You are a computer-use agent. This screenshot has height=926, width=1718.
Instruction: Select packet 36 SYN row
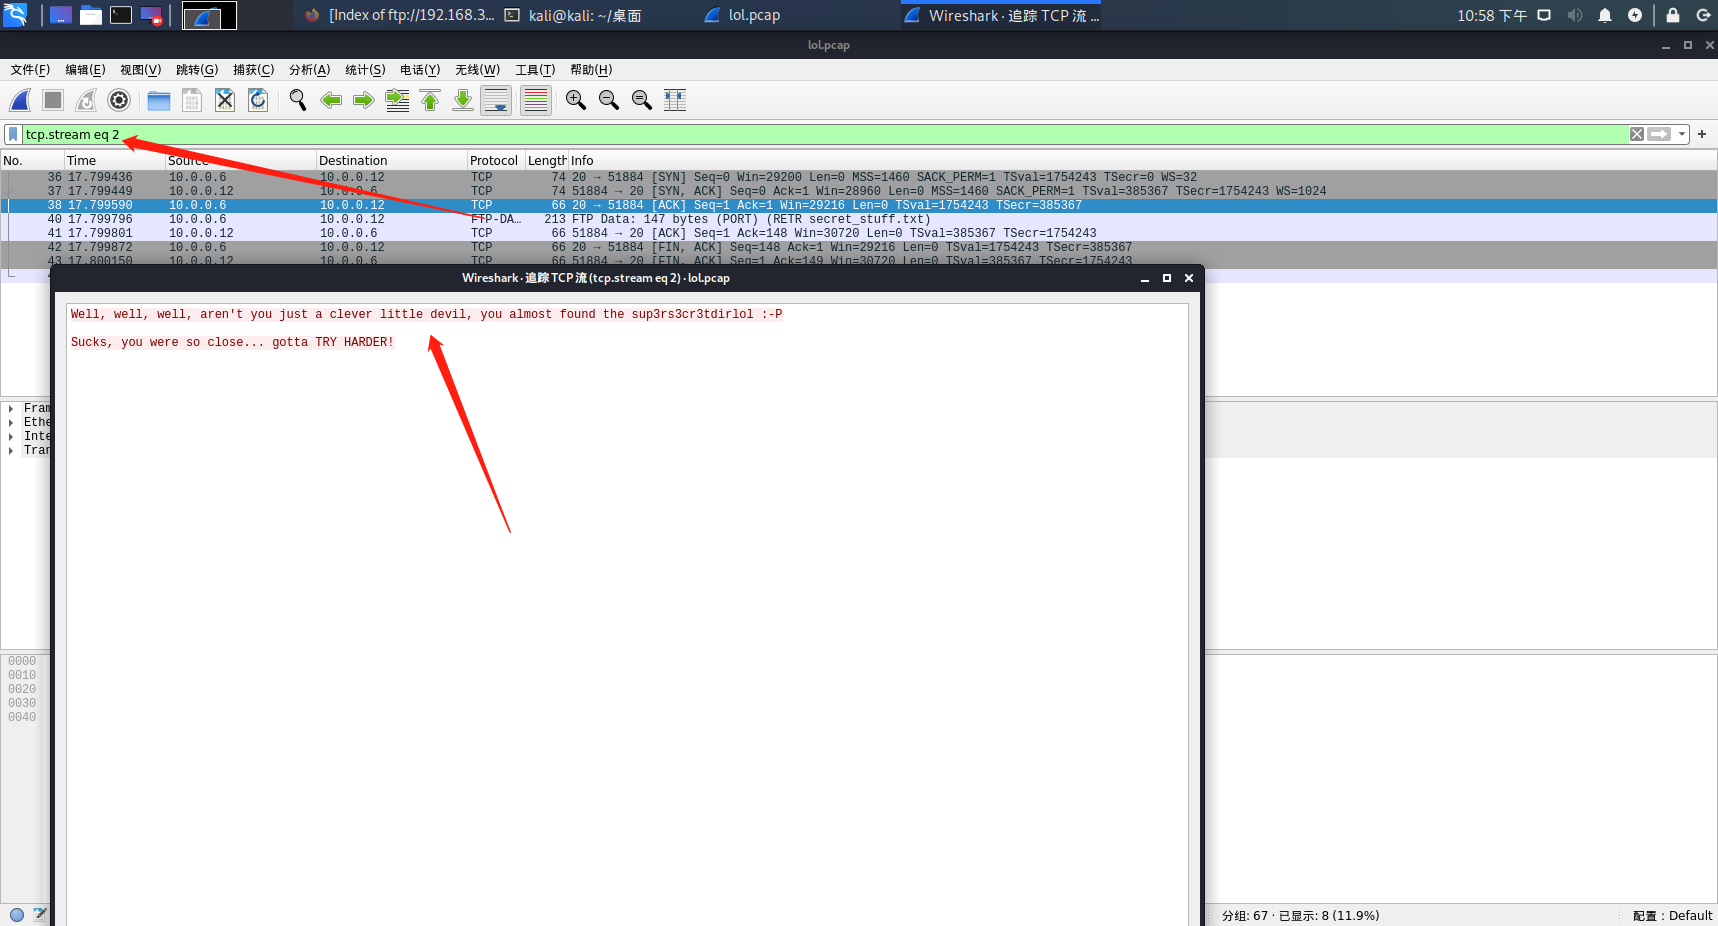pyautogui.click(x=859, y=177)
